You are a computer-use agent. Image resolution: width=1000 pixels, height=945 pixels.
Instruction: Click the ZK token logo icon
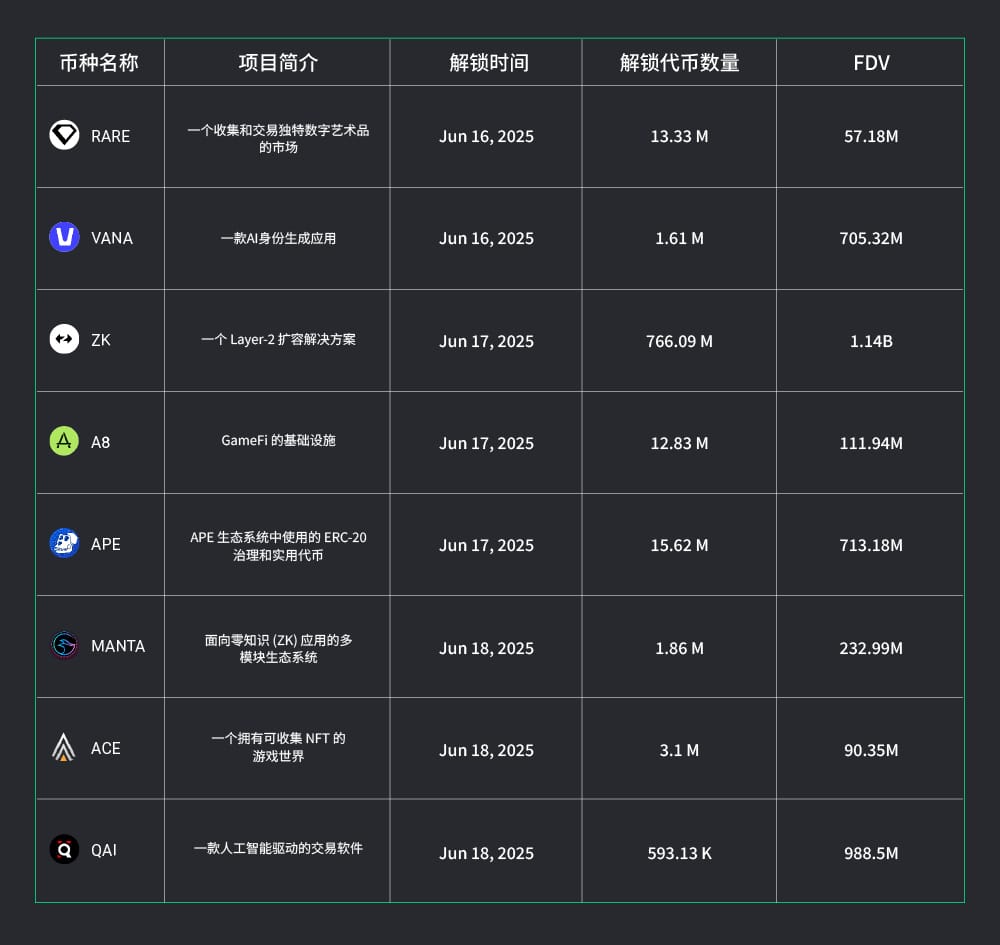pos(64,339)
